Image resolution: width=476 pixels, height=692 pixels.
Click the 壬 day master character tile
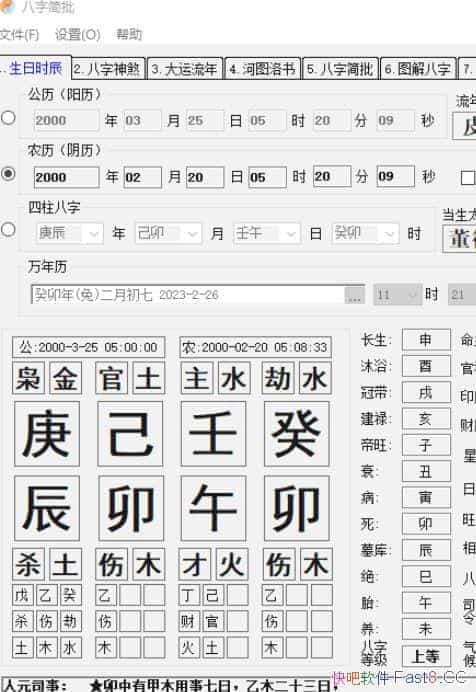tap(213, 434)
